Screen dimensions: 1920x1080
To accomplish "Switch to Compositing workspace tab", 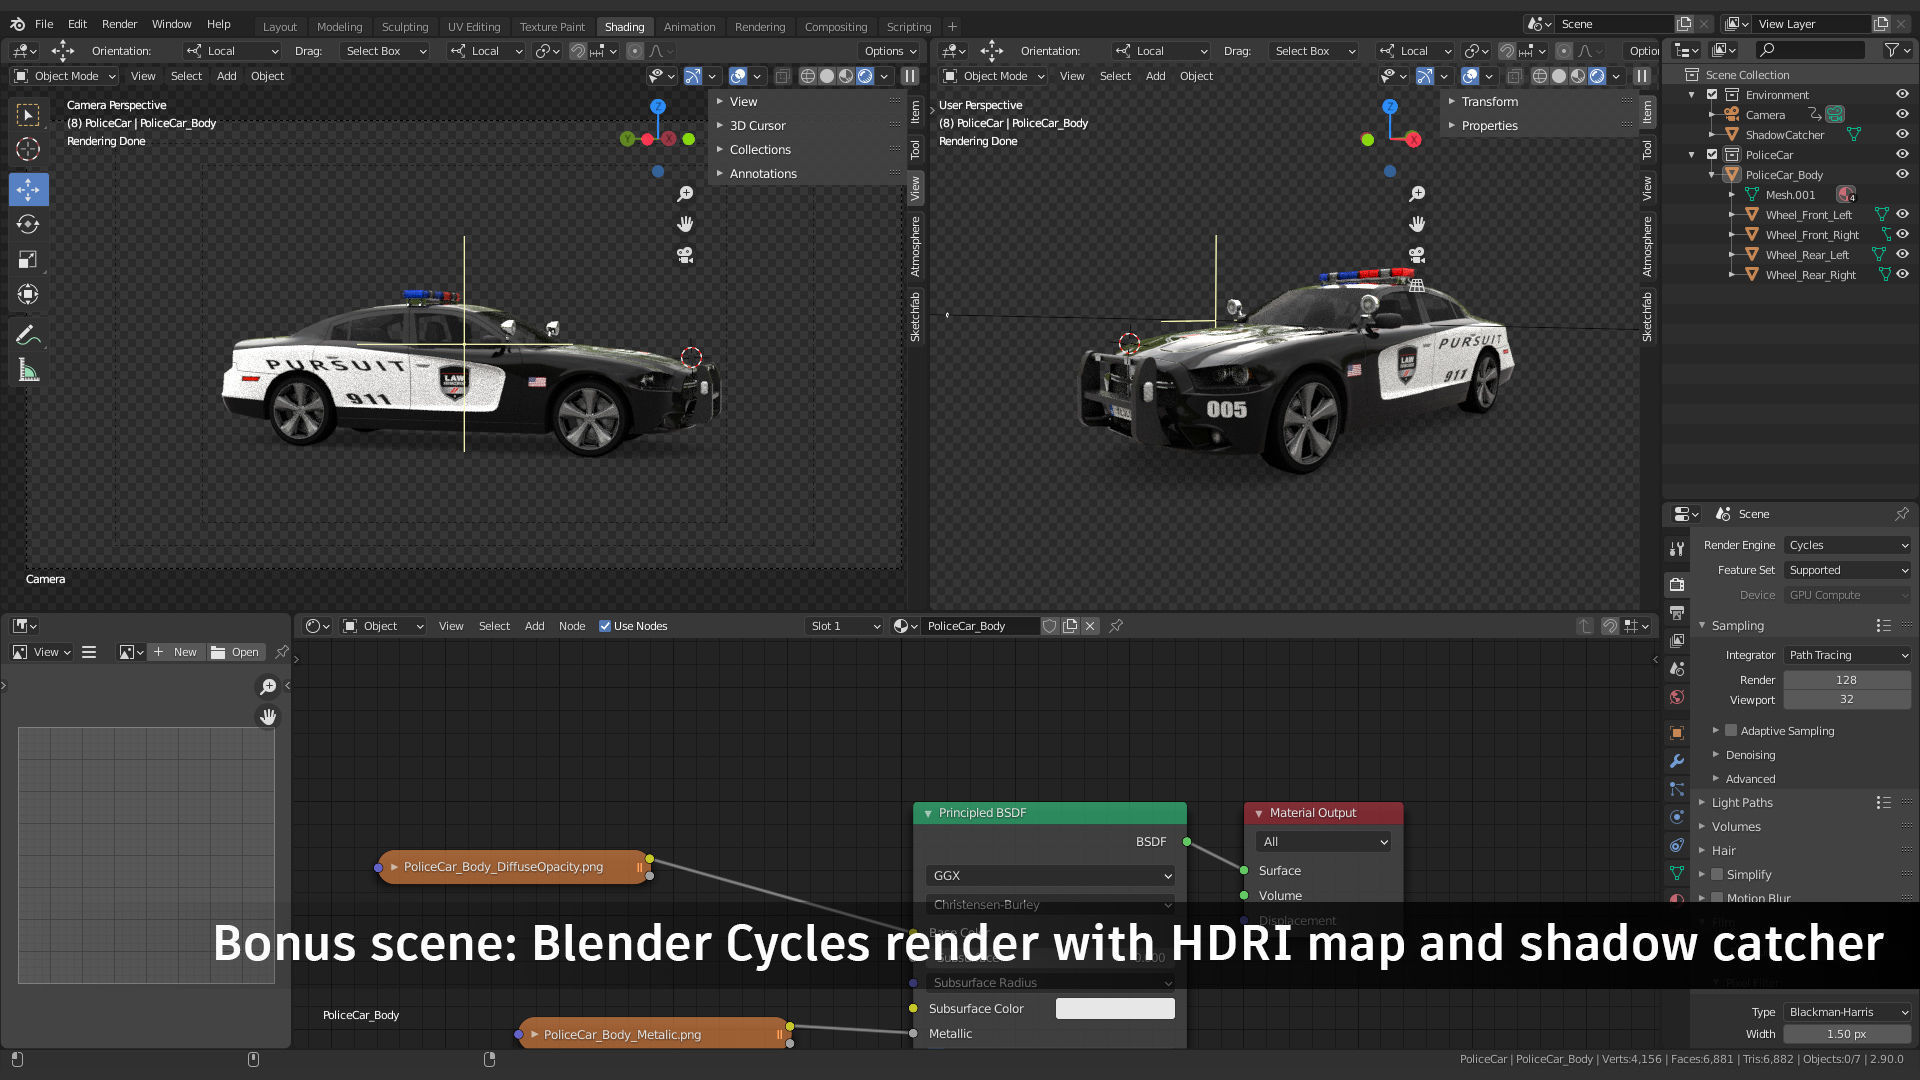I will [836, 27].
